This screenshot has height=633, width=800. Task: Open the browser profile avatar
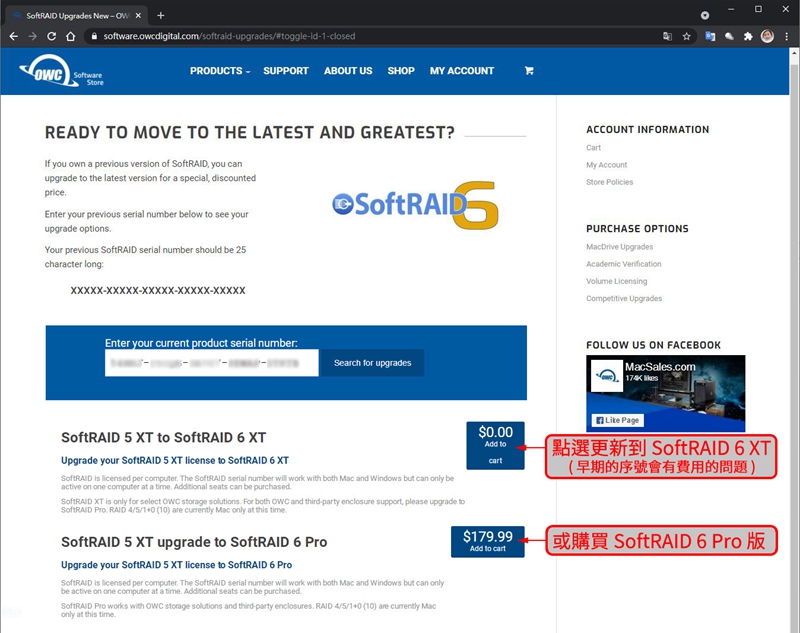767,36
